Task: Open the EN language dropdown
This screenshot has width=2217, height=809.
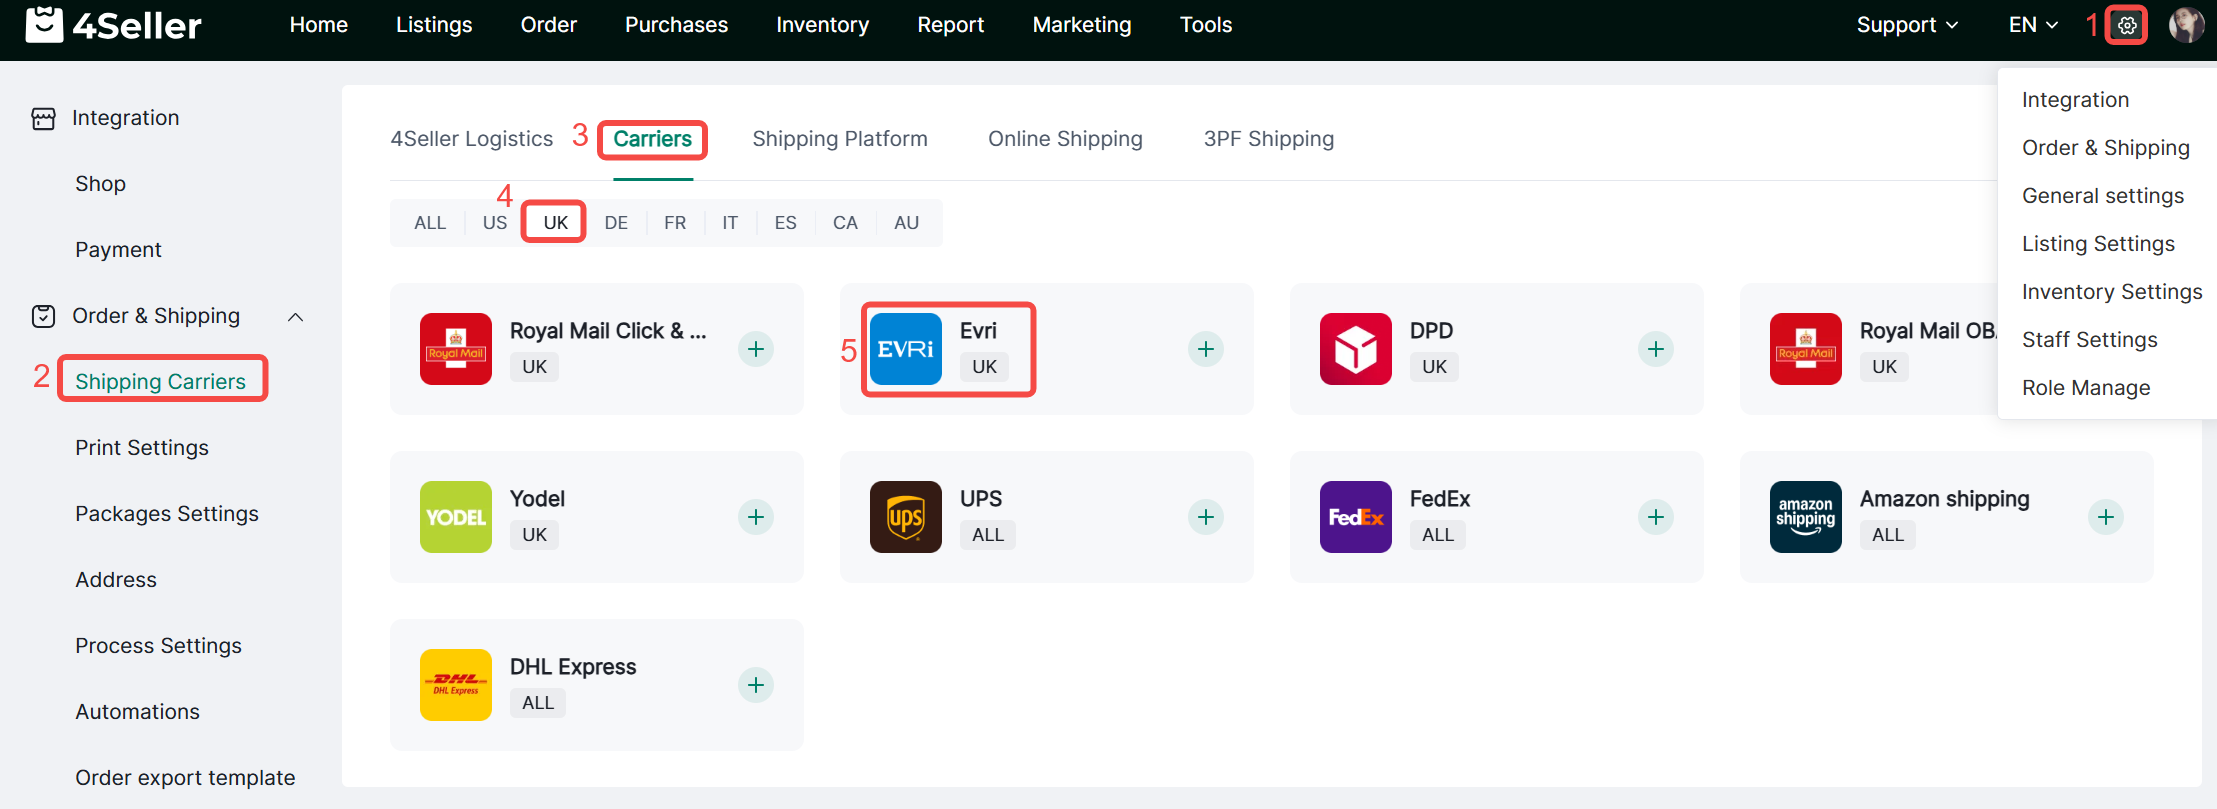Action: tap(2032, 25)
